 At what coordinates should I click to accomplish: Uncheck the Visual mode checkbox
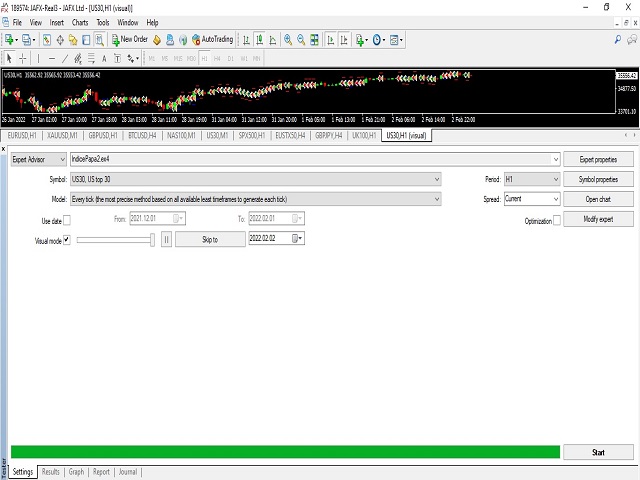67,240
